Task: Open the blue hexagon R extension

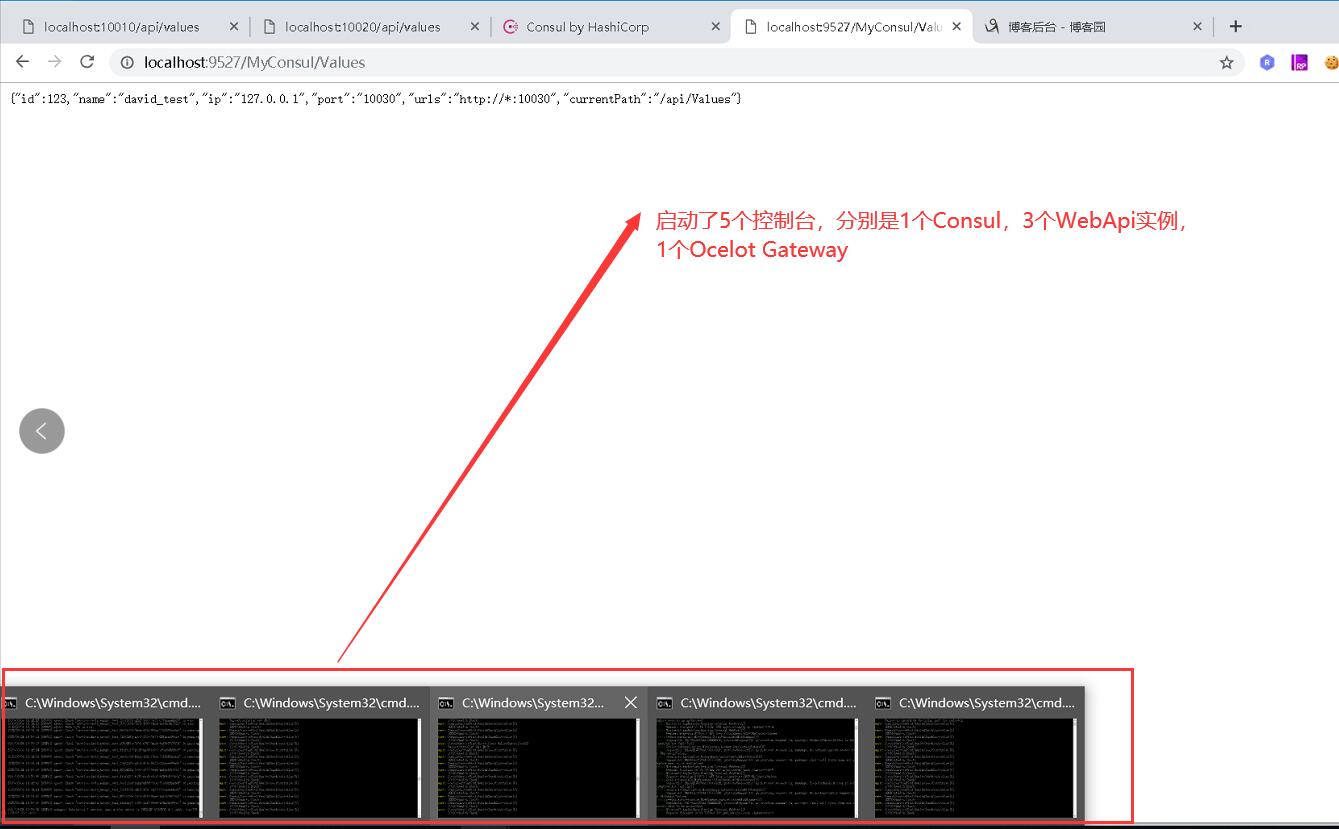Action: [x=1267, y=62]
